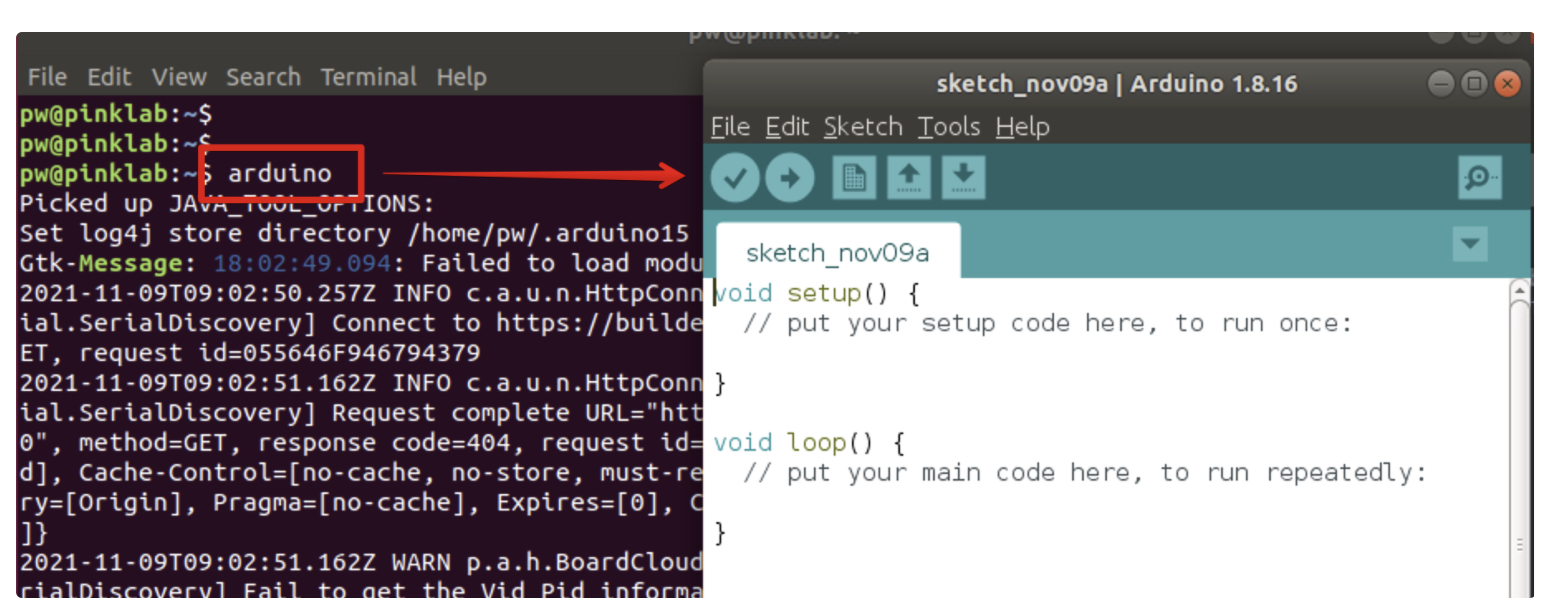The image size is (1544, 614).
Task: Click 'Set log4j store directory' terminal line
Action: click(x=355, y=234)
